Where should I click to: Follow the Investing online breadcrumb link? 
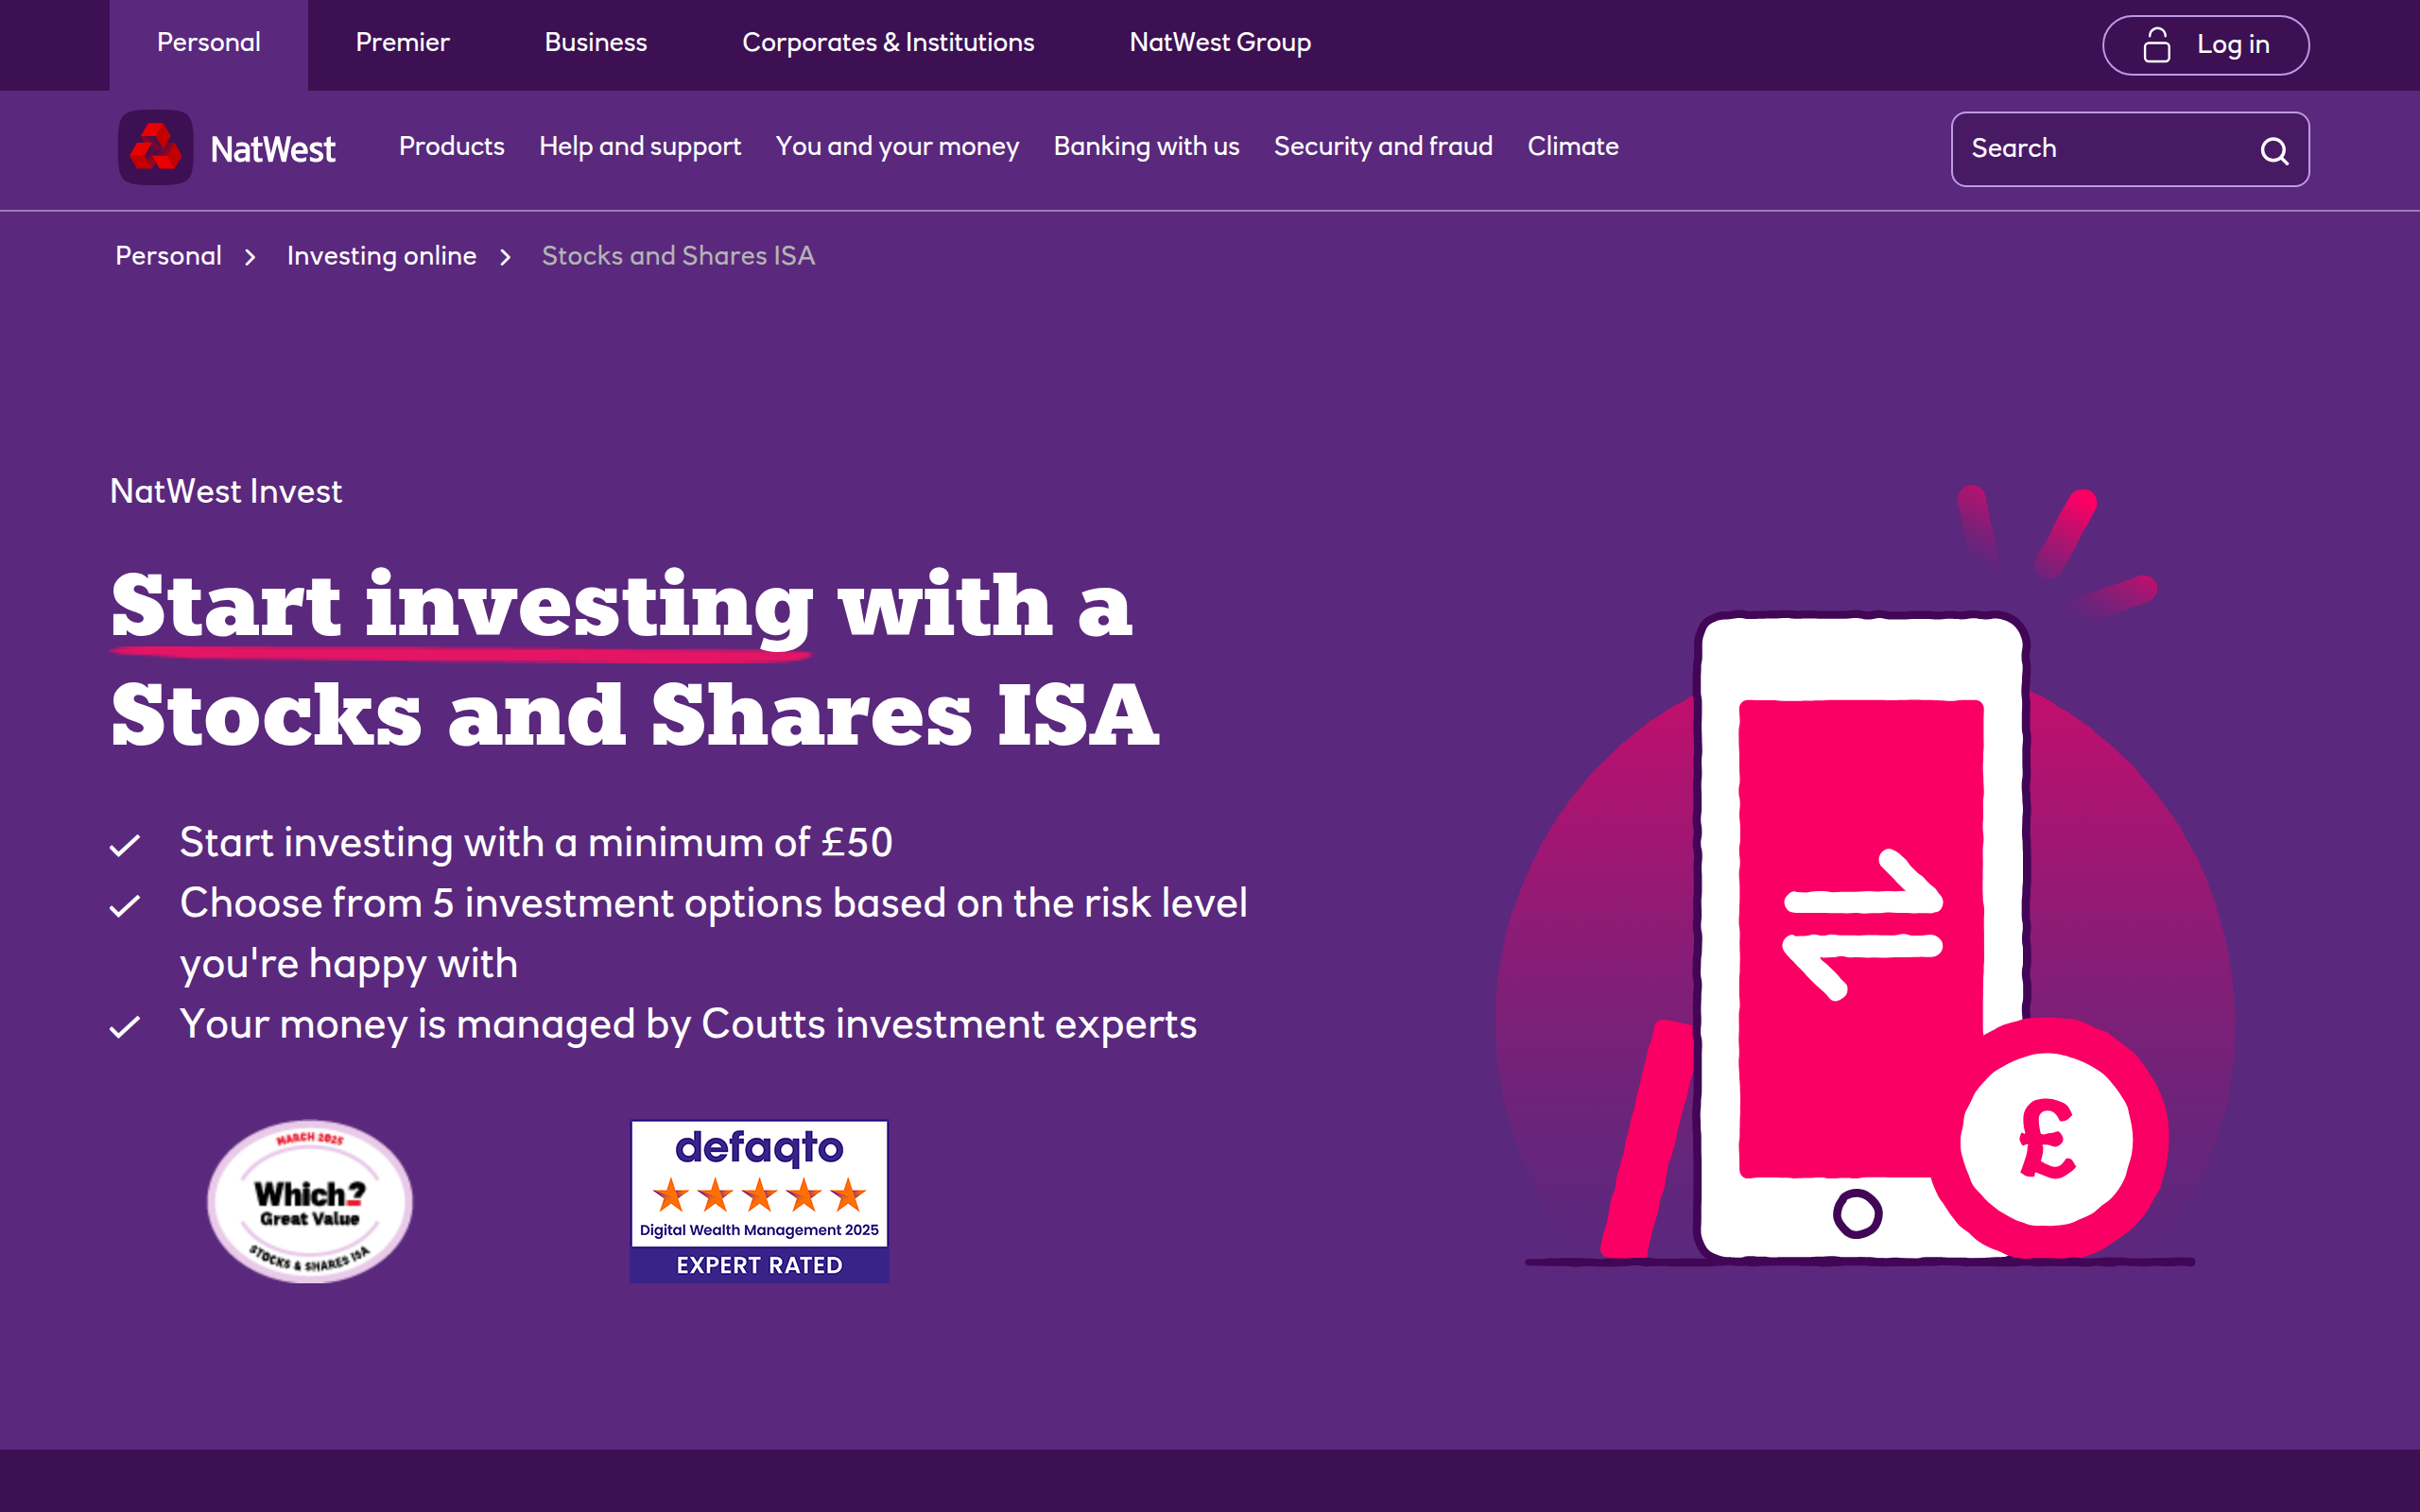[x=381, y=256]
